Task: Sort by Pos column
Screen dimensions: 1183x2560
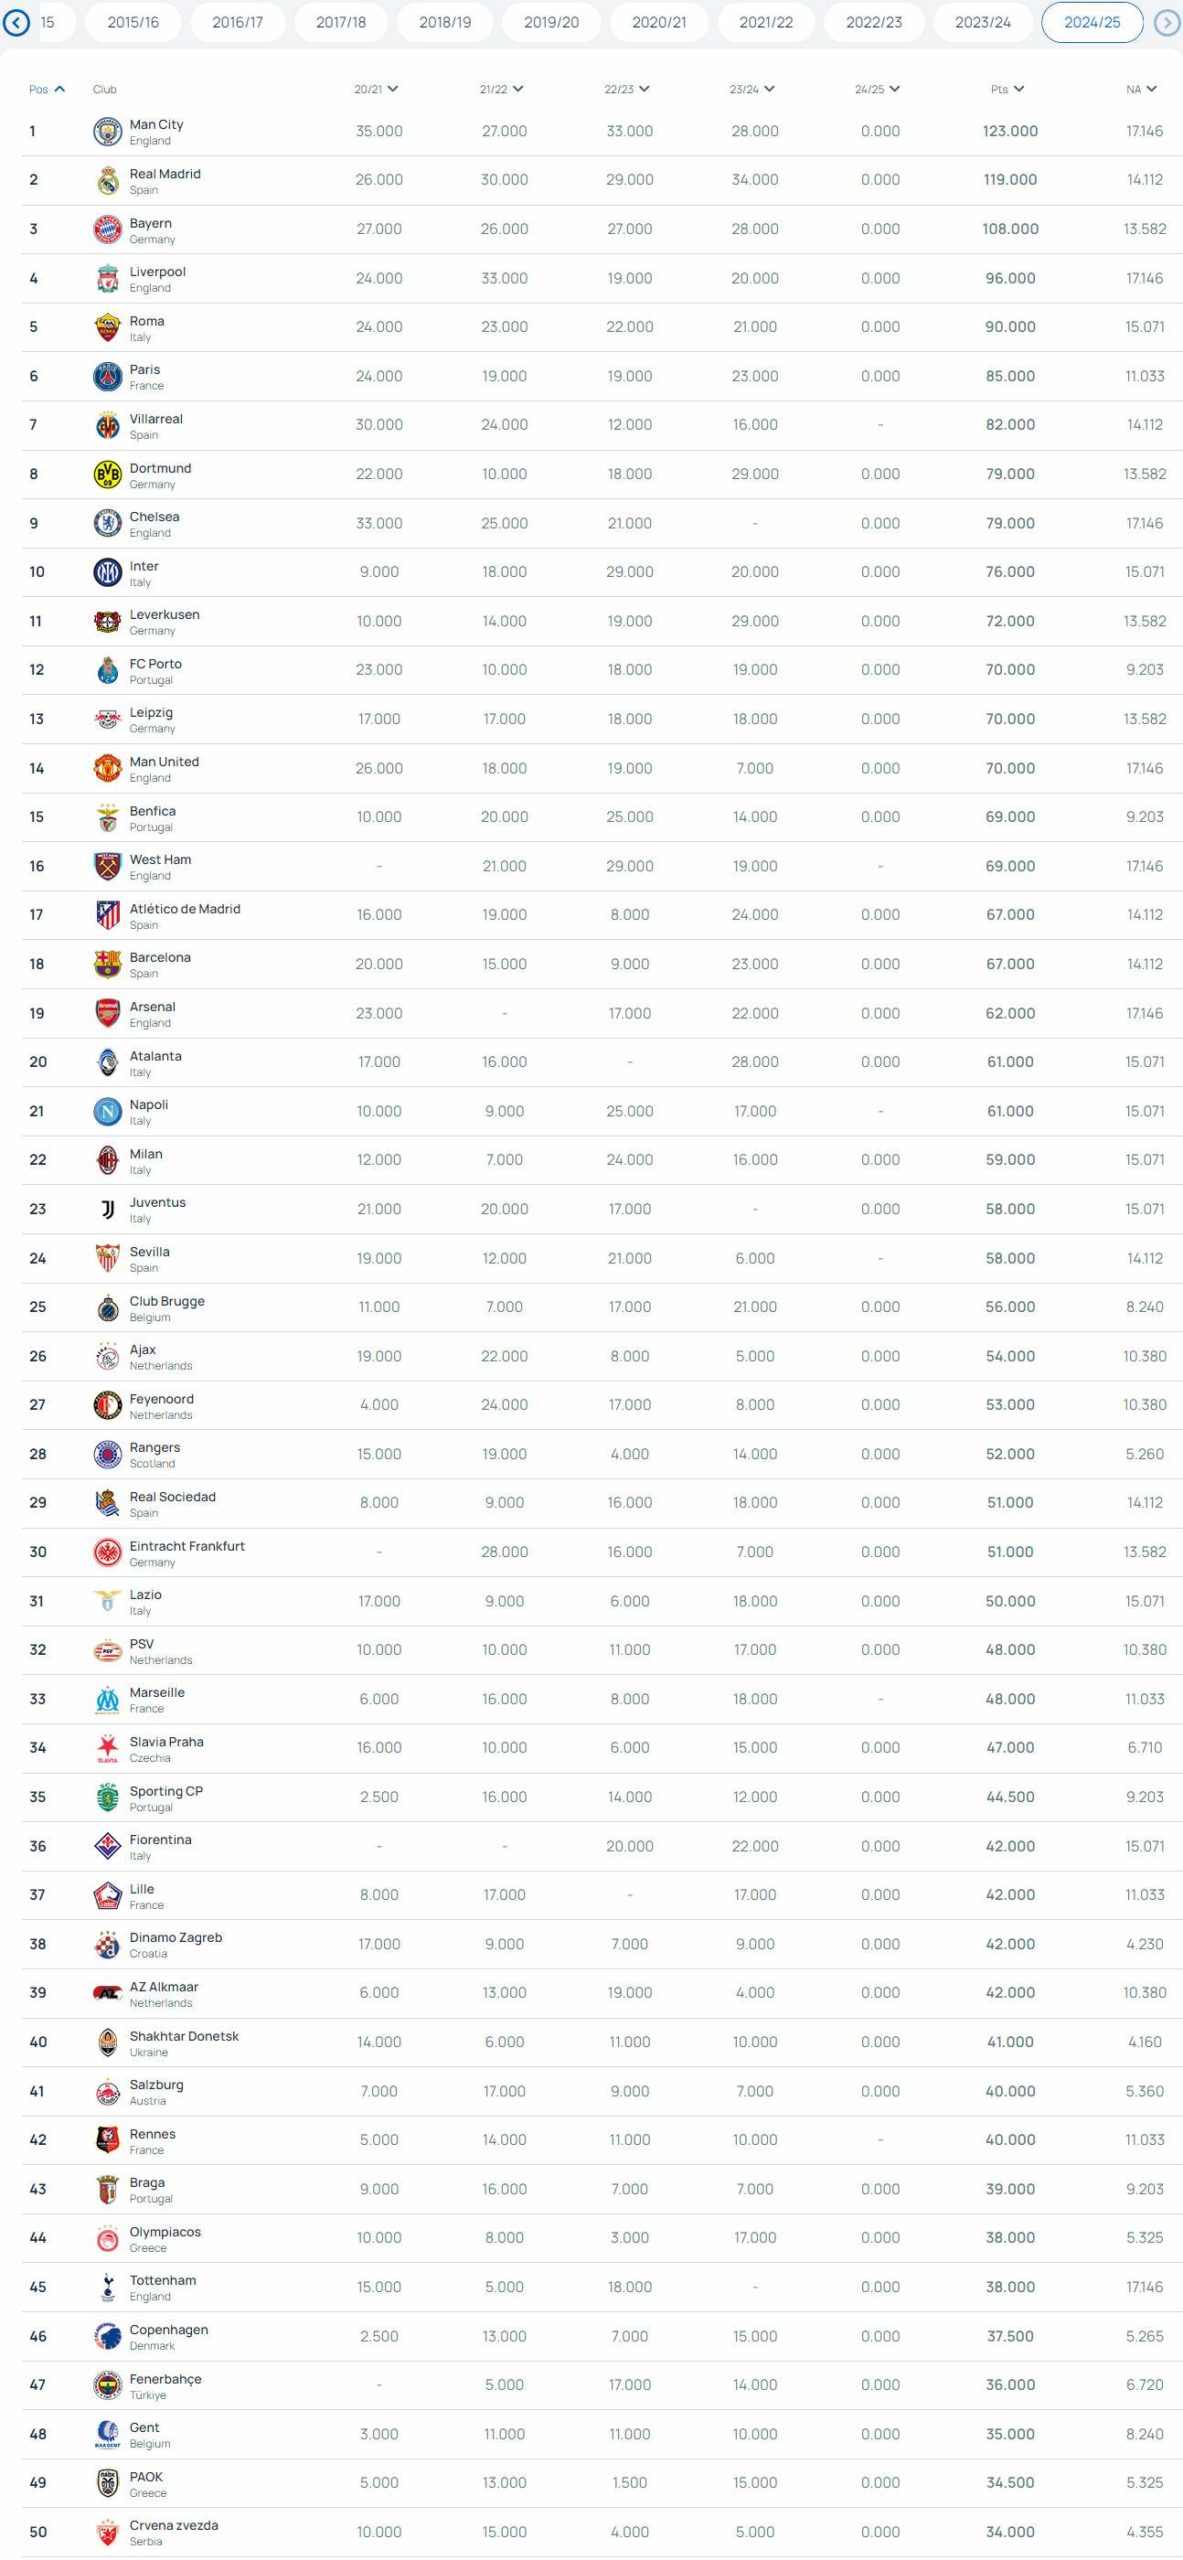Action: [46, 89]
